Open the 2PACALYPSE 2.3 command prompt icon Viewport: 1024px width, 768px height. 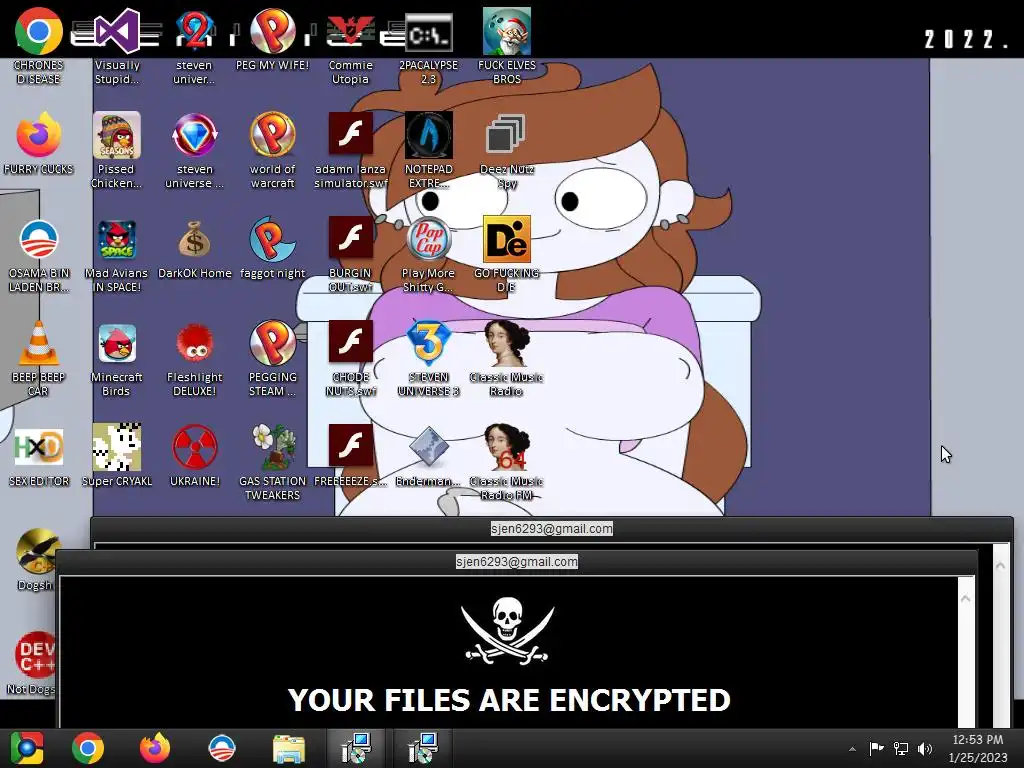[x=428, y=33]
